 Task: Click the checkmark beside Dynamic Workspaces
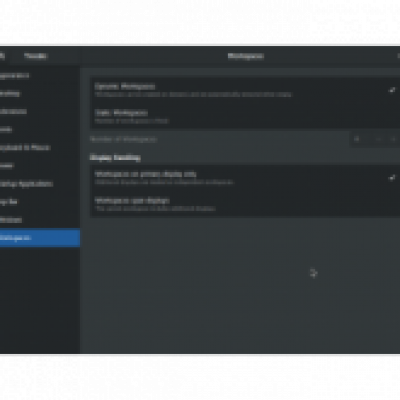pyautogui.click(x=392, y=90)
